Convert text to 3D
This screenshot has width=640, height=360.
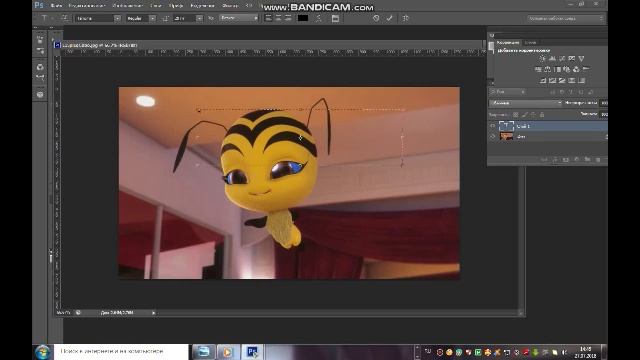405,18
